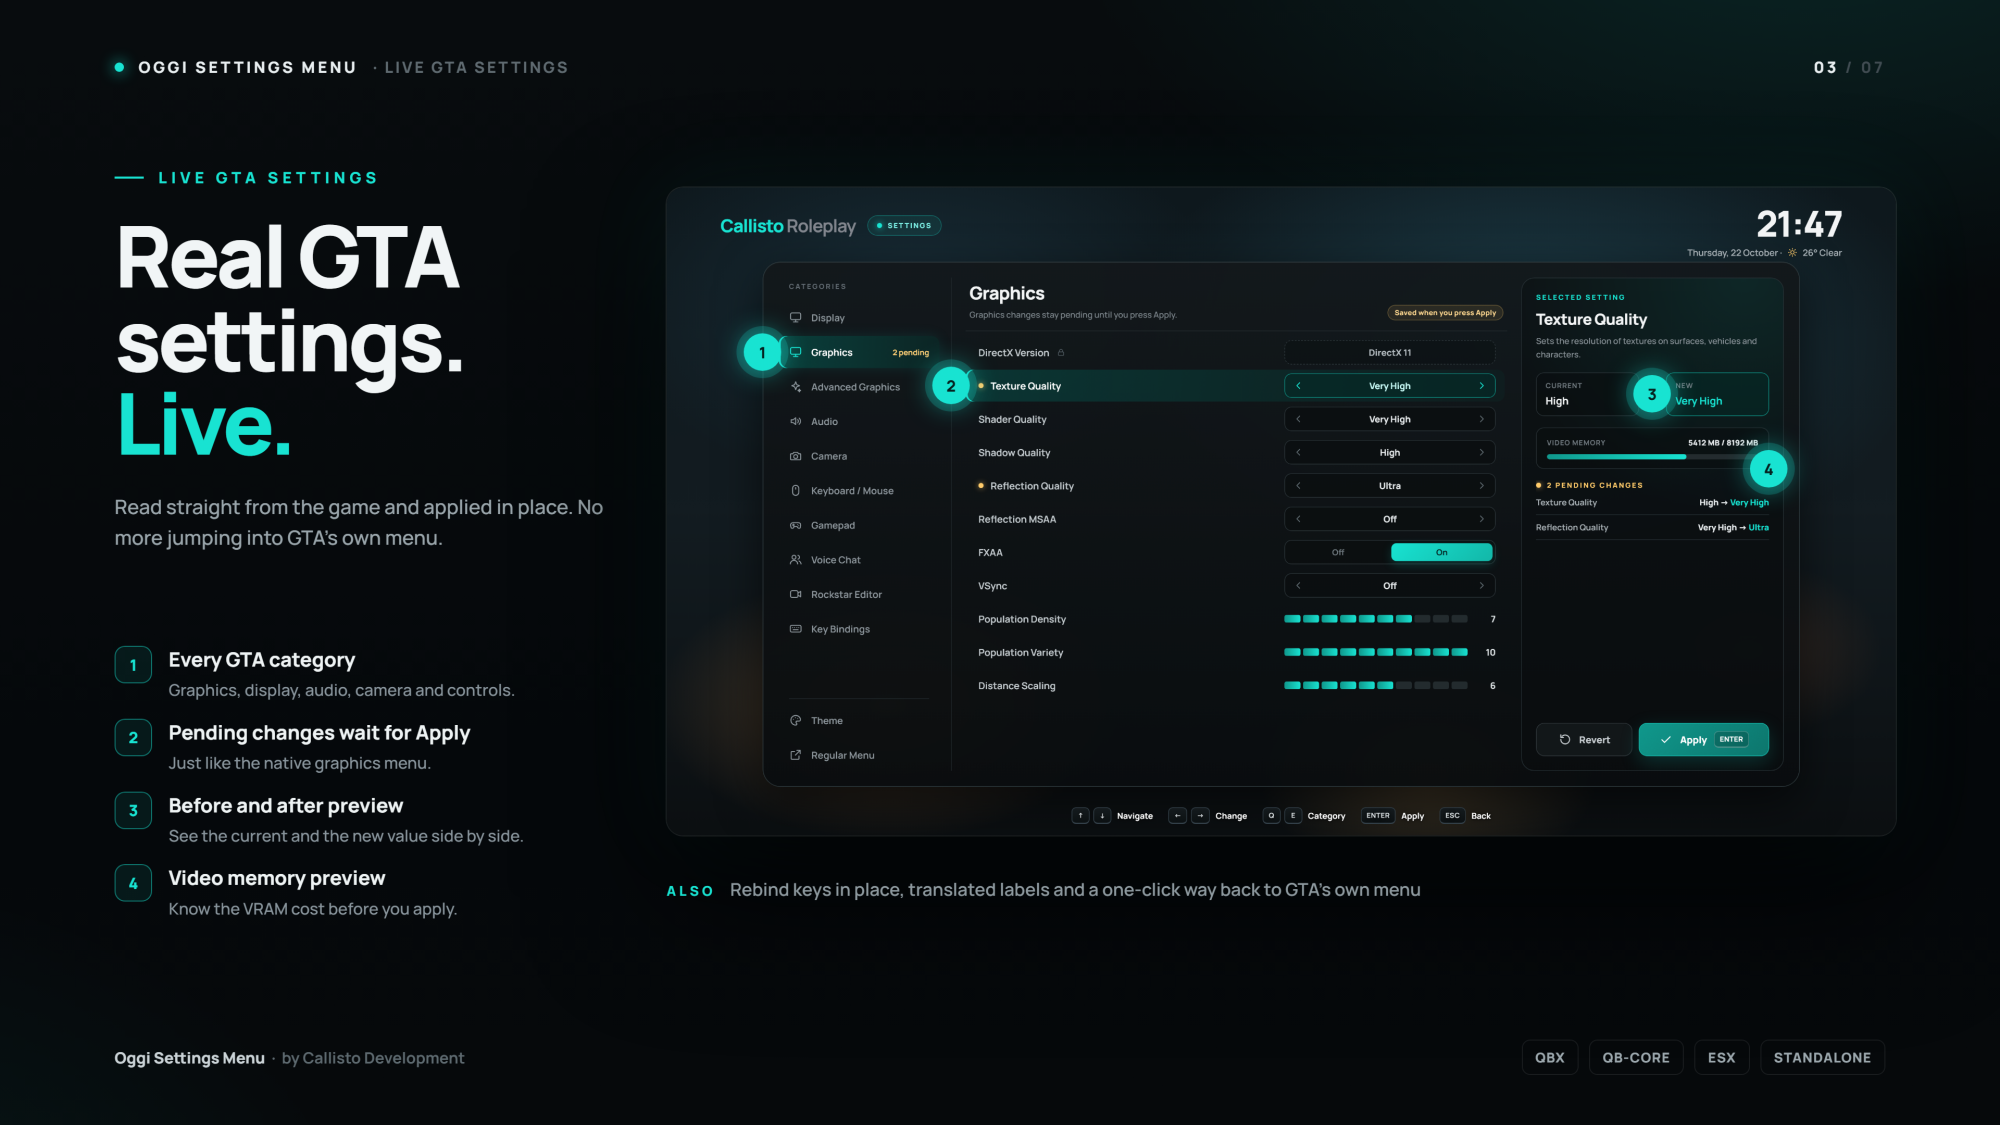Advance Shader Quality with right chevron
2000x1125 pixels.
click(x=1482, y=420)
